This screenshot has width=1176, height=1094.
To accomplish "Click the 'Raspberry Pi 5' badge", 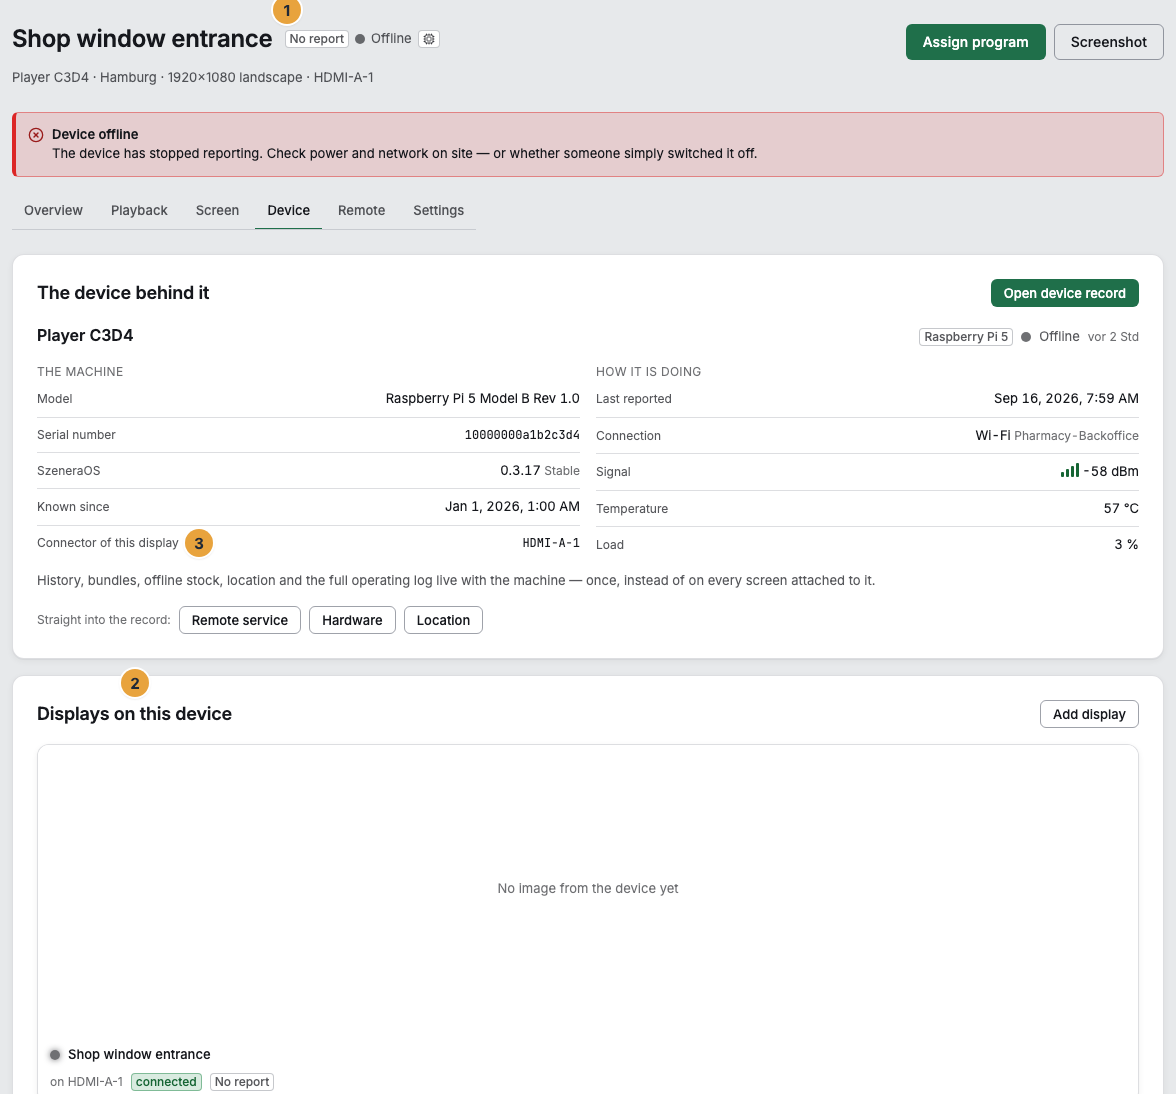I will [966, 337].
